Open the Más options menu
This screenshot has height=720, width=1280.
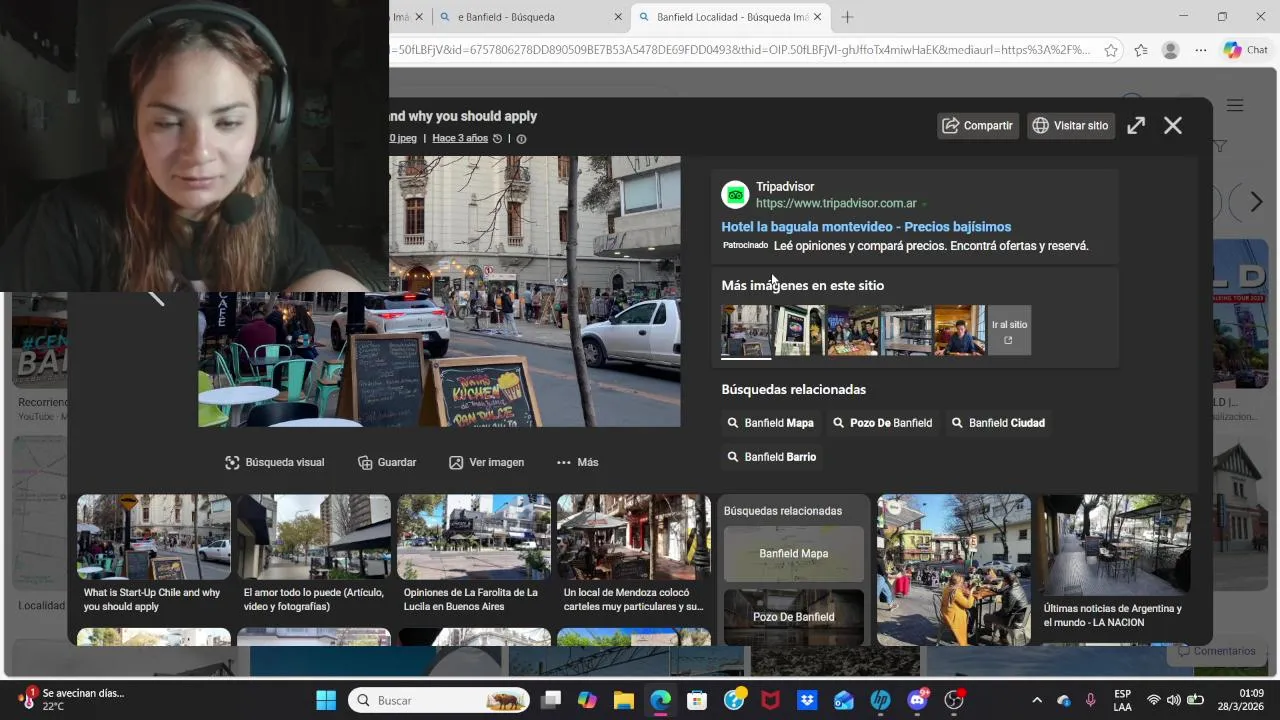[x=578, y=462]
